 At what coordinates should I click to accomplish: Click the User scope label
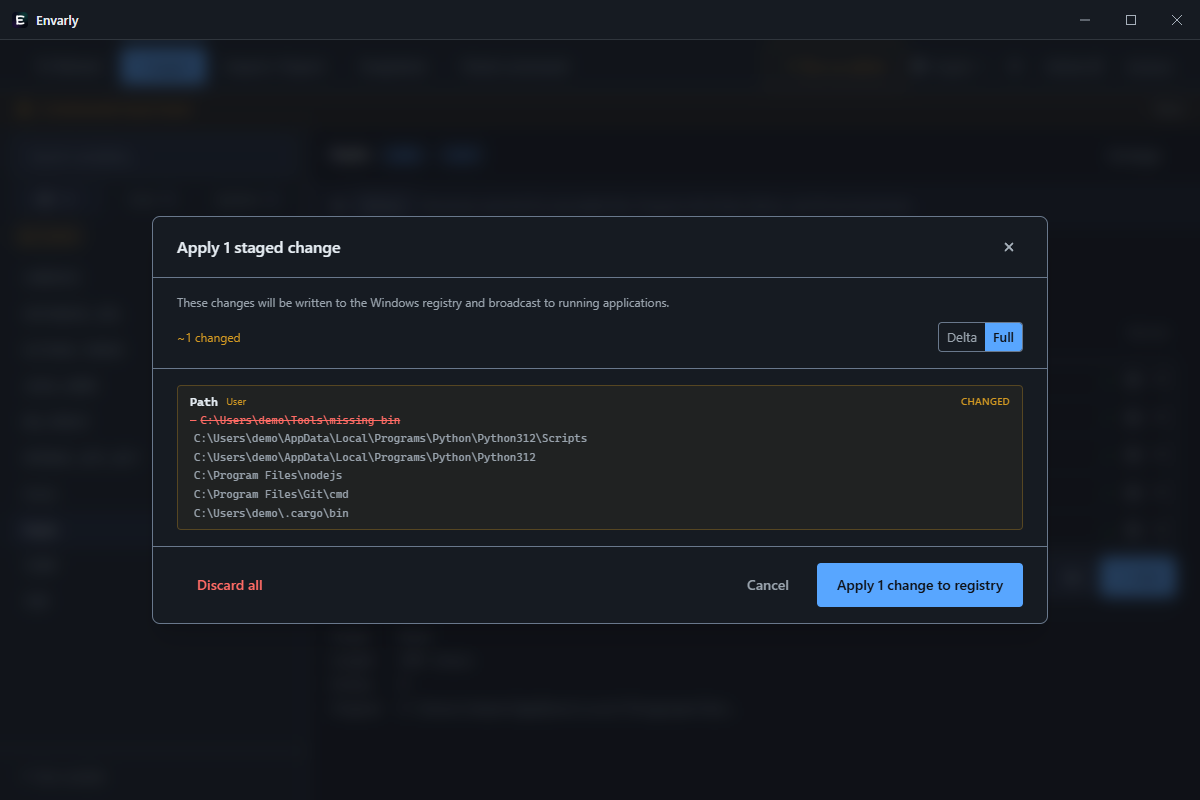click(236, 402)
